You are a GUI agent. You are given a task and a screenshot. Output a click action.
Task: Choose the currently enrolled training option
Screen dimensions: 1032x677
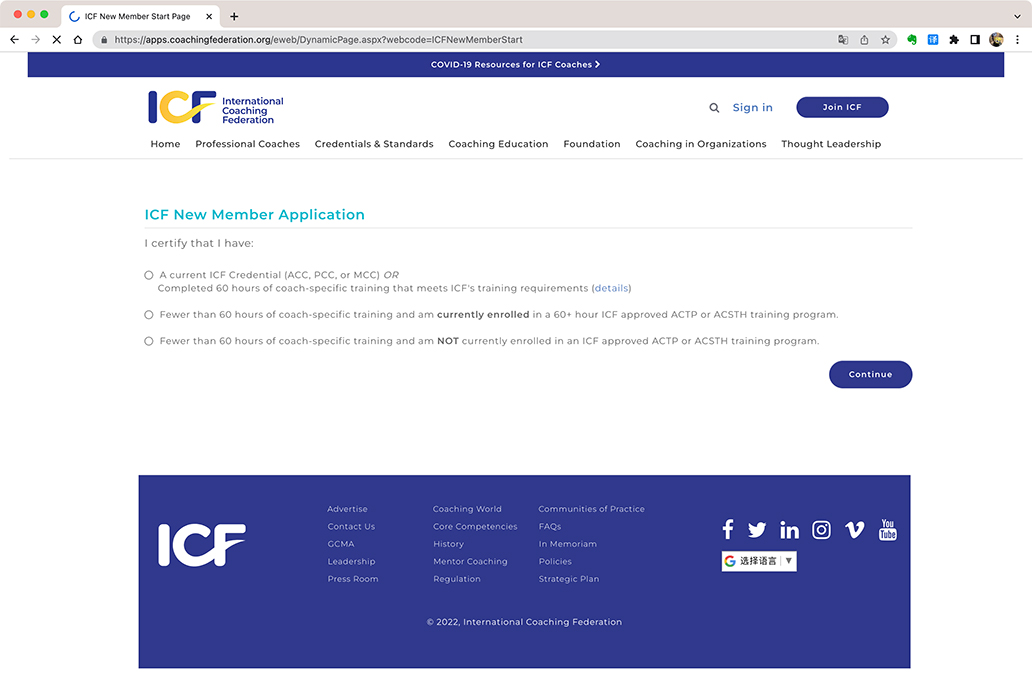tap(149, 315)
